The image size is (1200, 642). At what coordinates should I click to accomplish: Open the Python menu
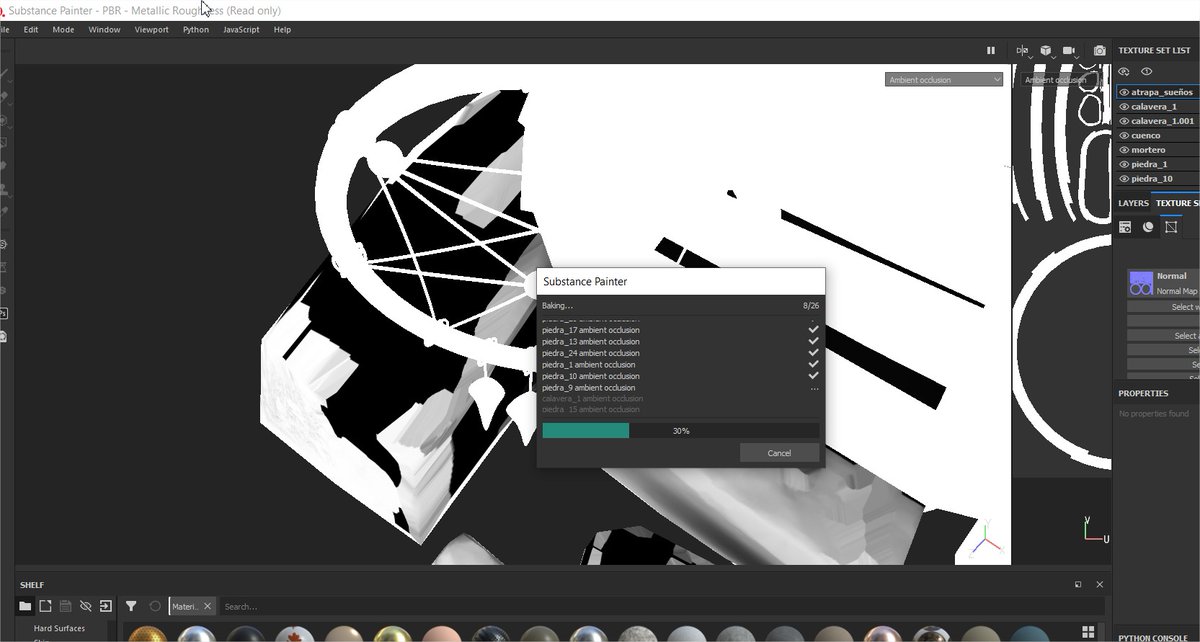point(196,29)
